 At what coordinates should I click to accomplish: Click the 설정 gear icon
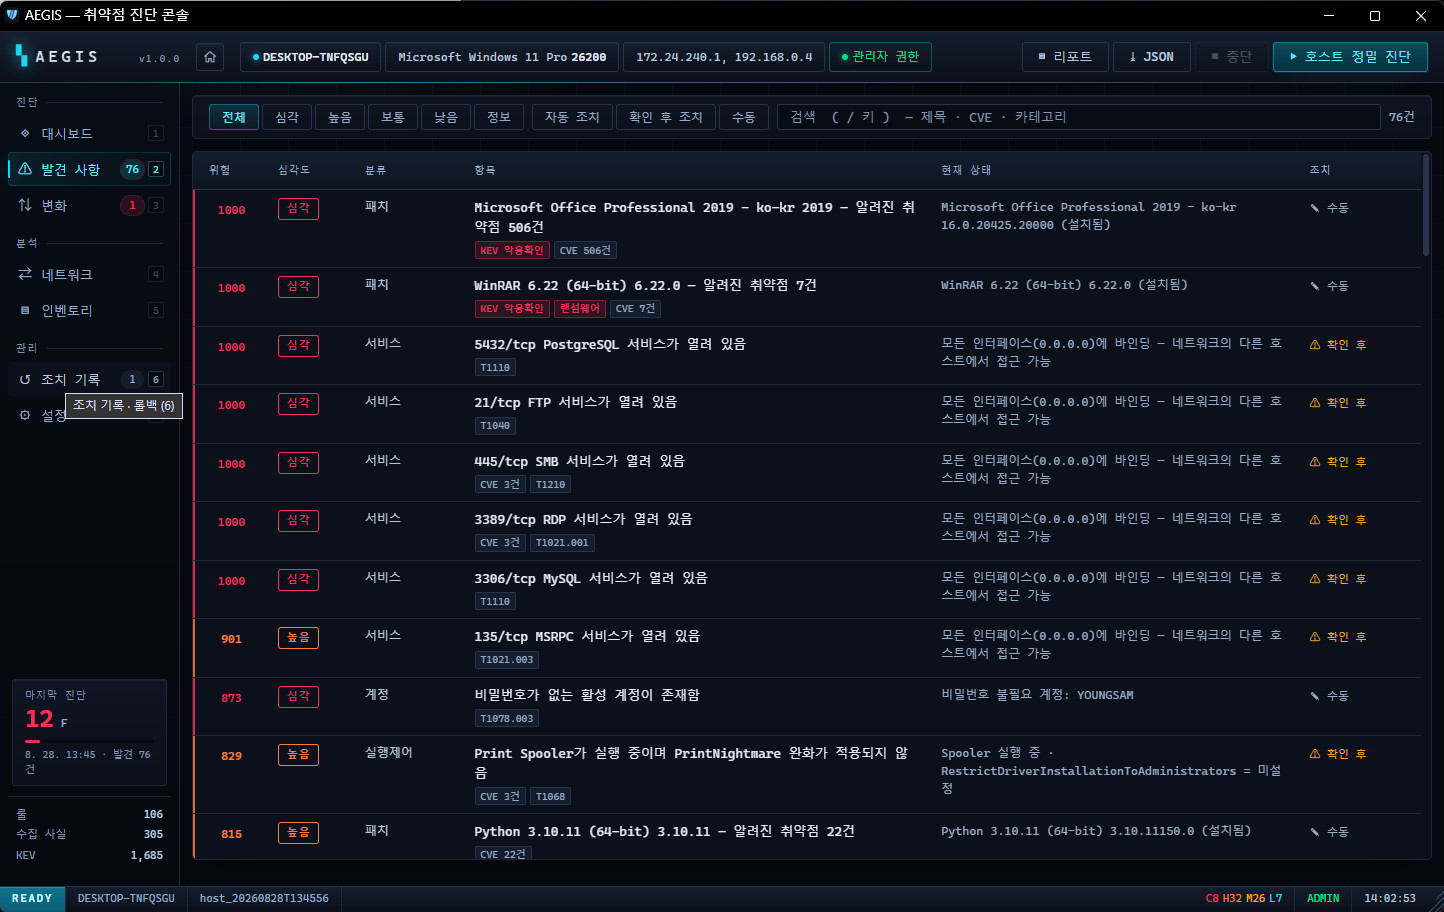[x=25, y=415]
